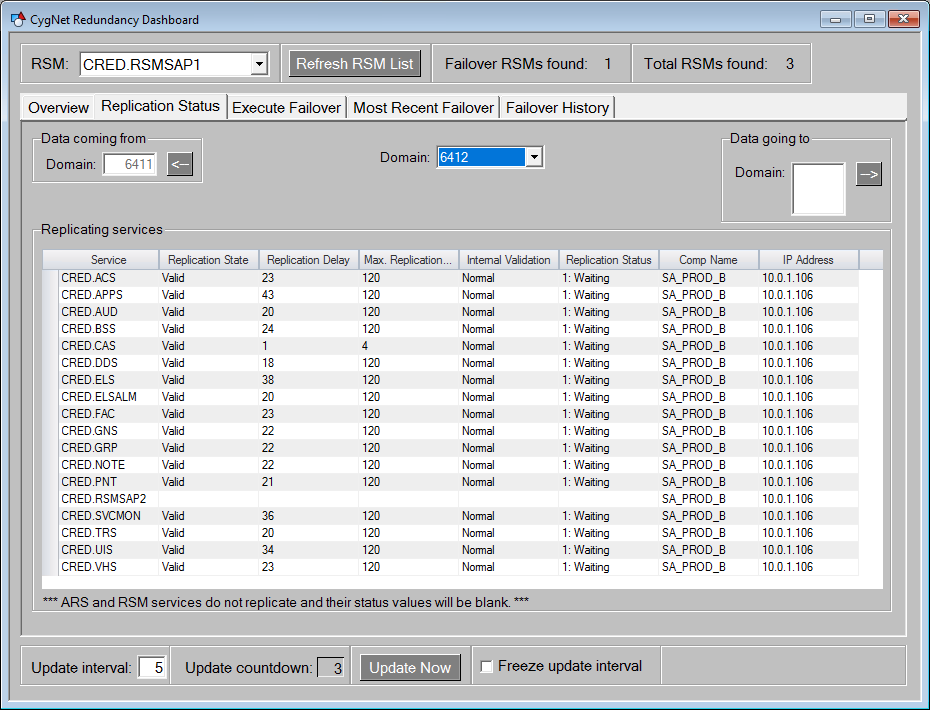Go to the Most Recent Failover tab
The width and height of the screenshot is (930, 710).
[423, 108]
